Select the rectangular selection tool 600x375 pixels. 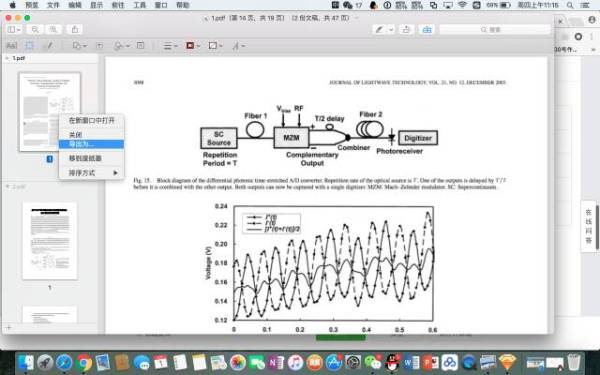click(29, 46)
